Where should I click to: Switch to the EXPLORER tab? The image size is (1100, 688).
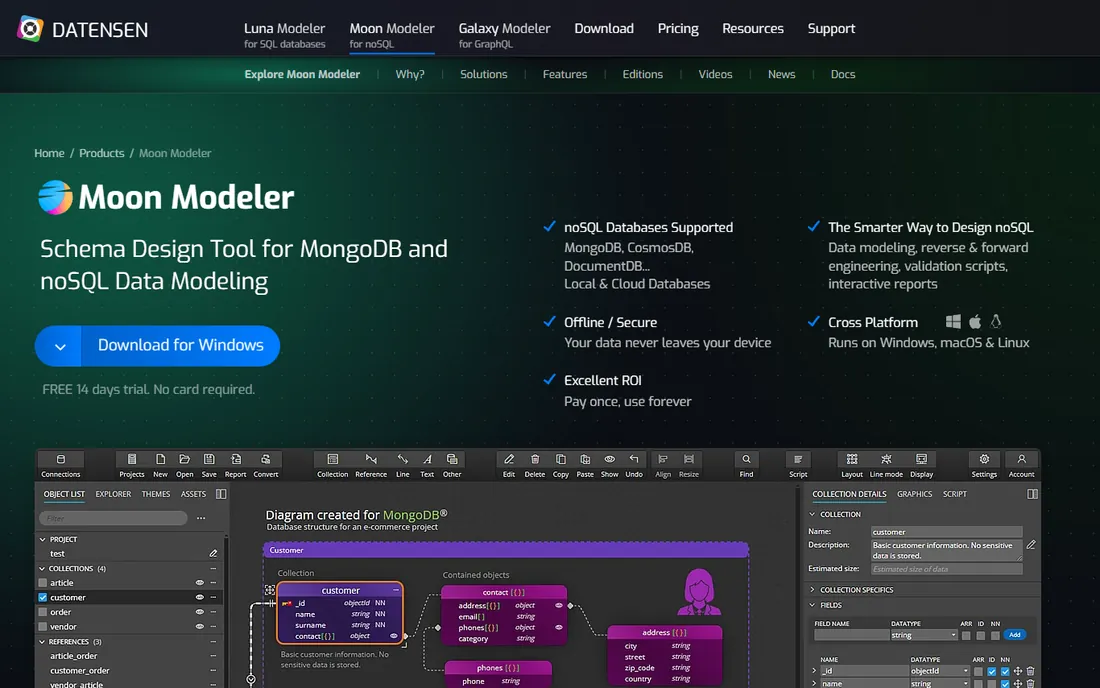113,494
